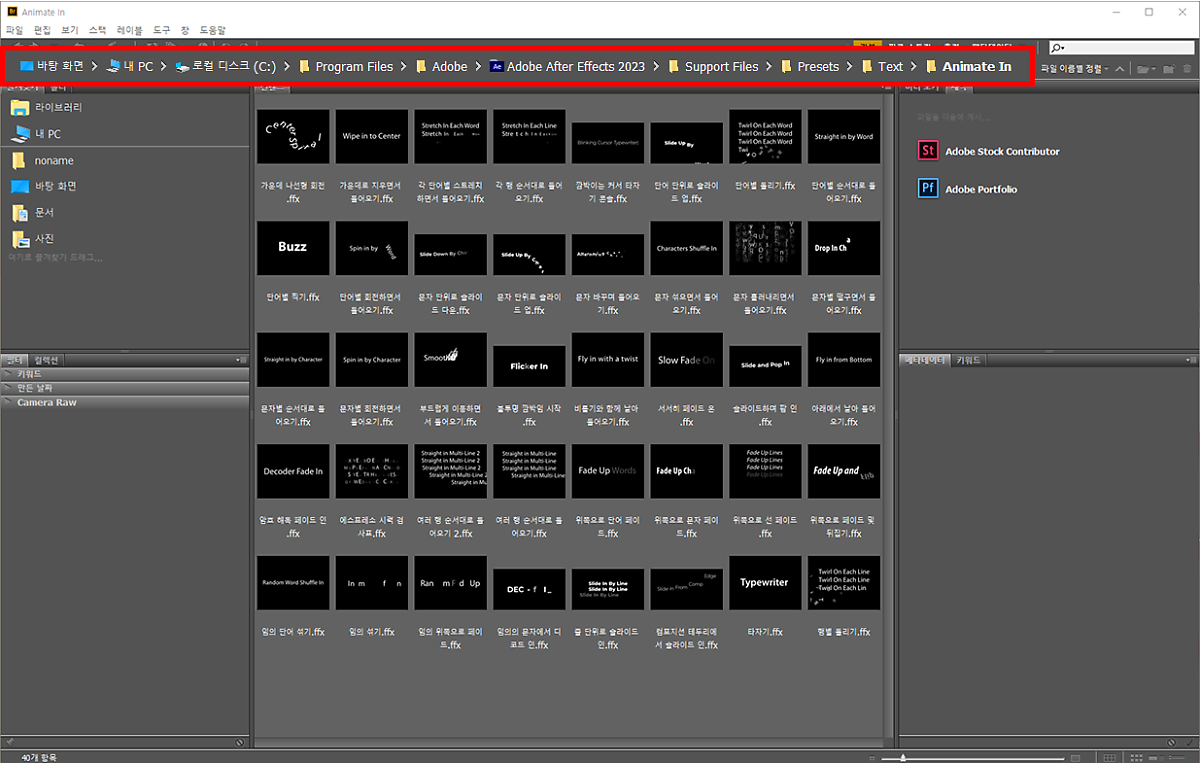
Task: Click the larger thumbnail size icon
Action: pyautogui.click(x=1073, y=757)
